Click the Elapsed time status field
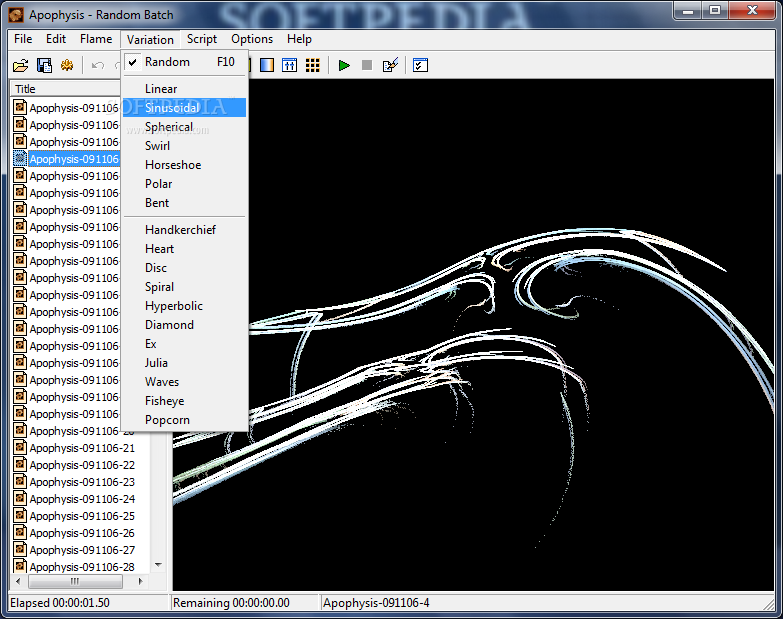Screen dimensions: 783x619 pyautogui.click(x=88, y=603)
